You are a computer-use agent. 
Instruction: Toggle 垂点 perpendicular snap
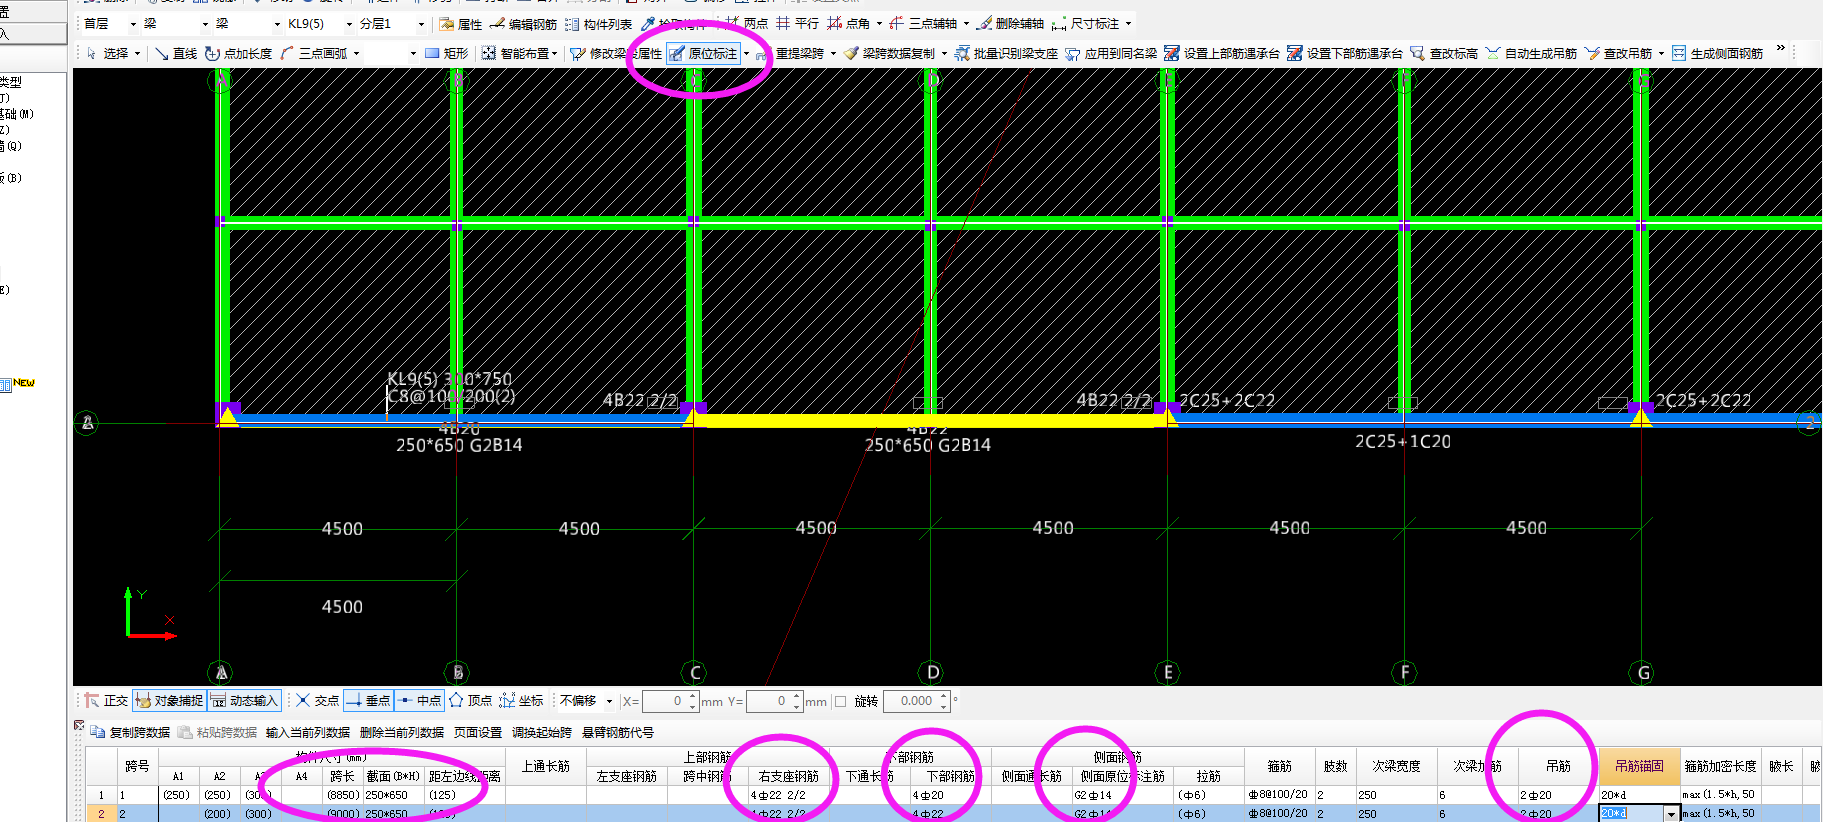point(368,701)
